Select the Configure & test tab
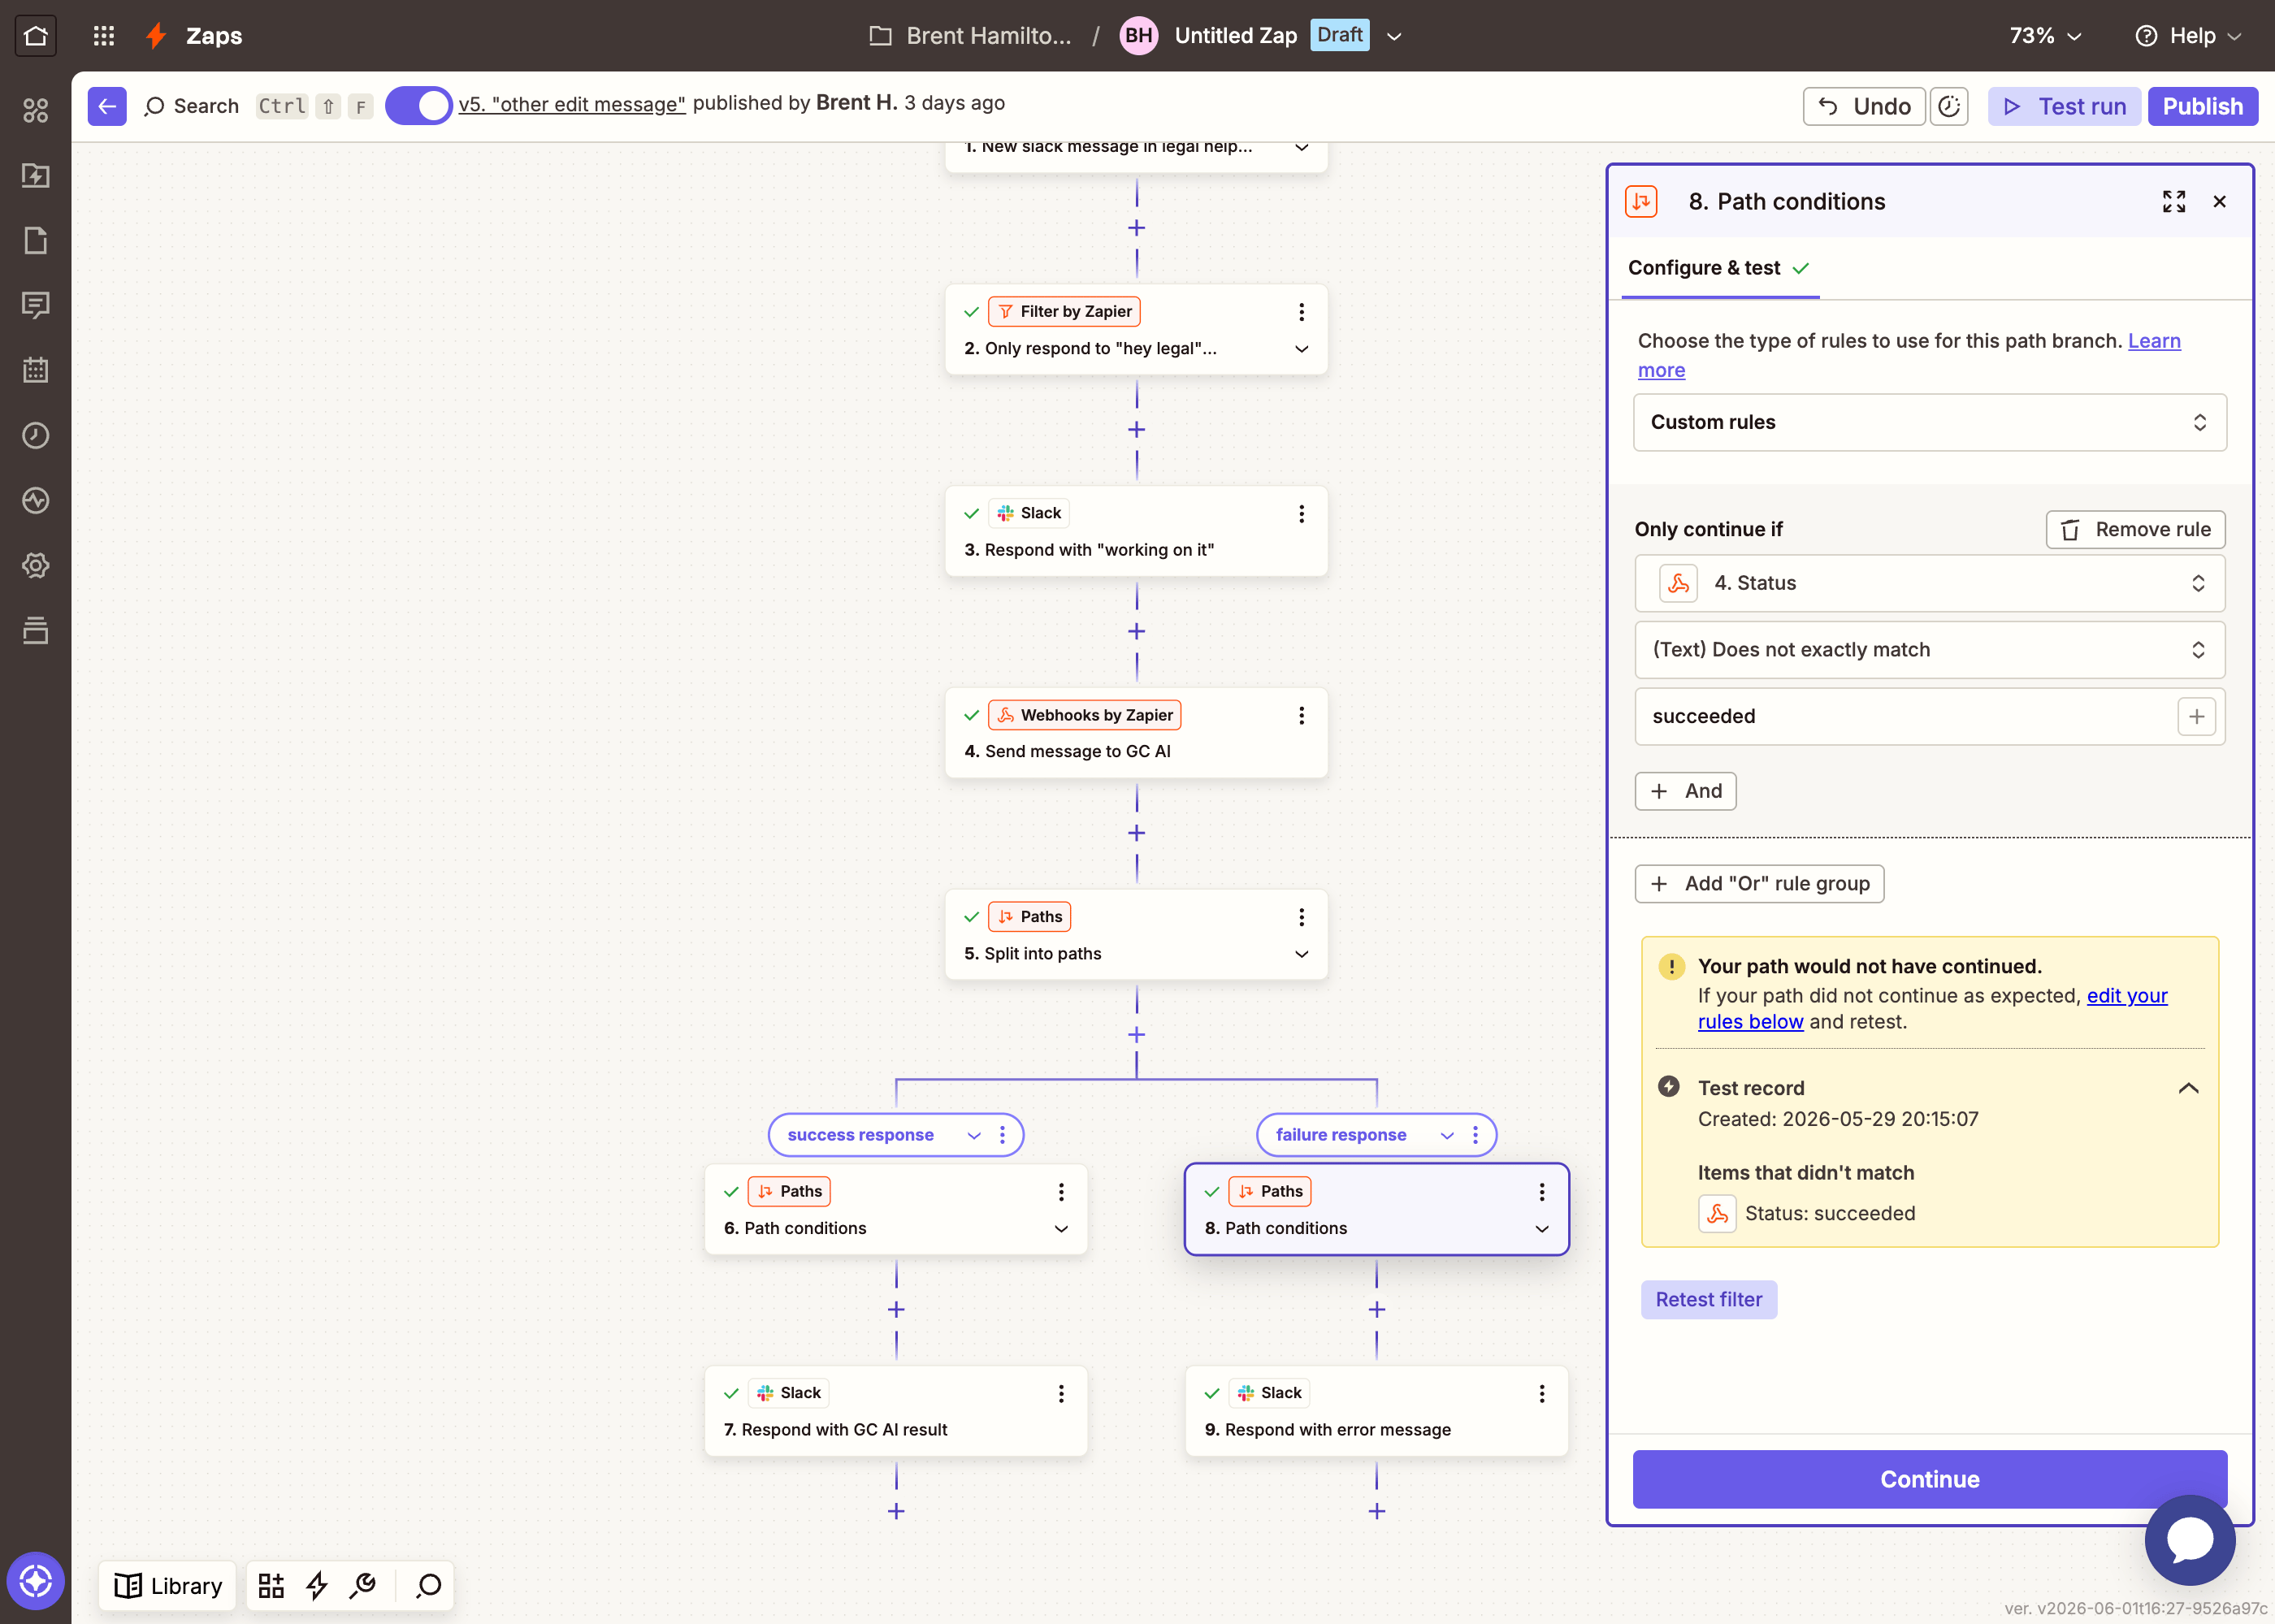Image resolution: width=2275 pixels, height=1624 pixels. coord(1720,268)
